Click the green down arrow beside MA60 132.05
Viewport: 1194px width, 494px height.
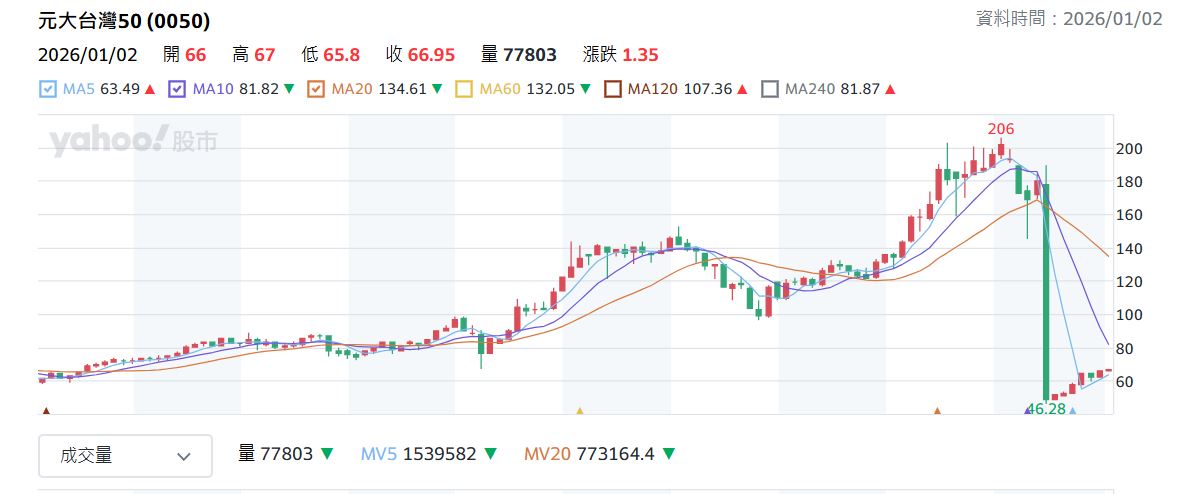585,89
